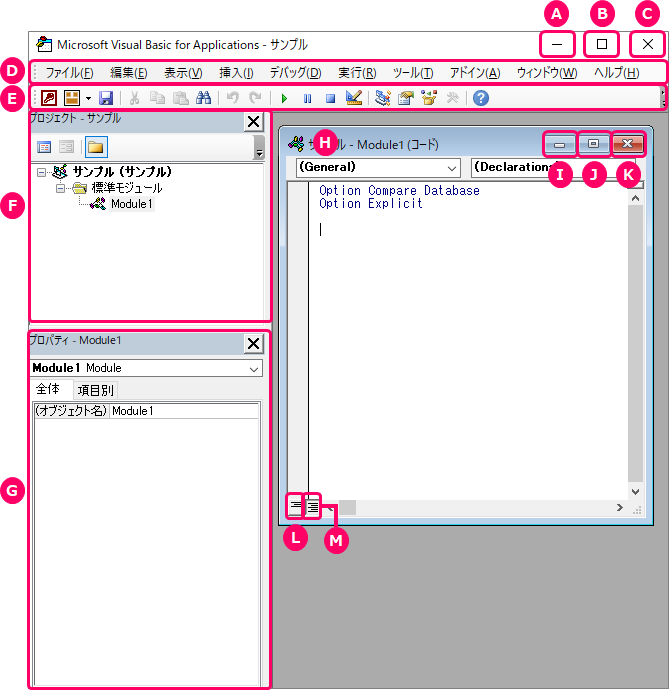Open the Module1 Module object dropdown
The height and width of the screenshot is (690, 669).
coord(254,369)
